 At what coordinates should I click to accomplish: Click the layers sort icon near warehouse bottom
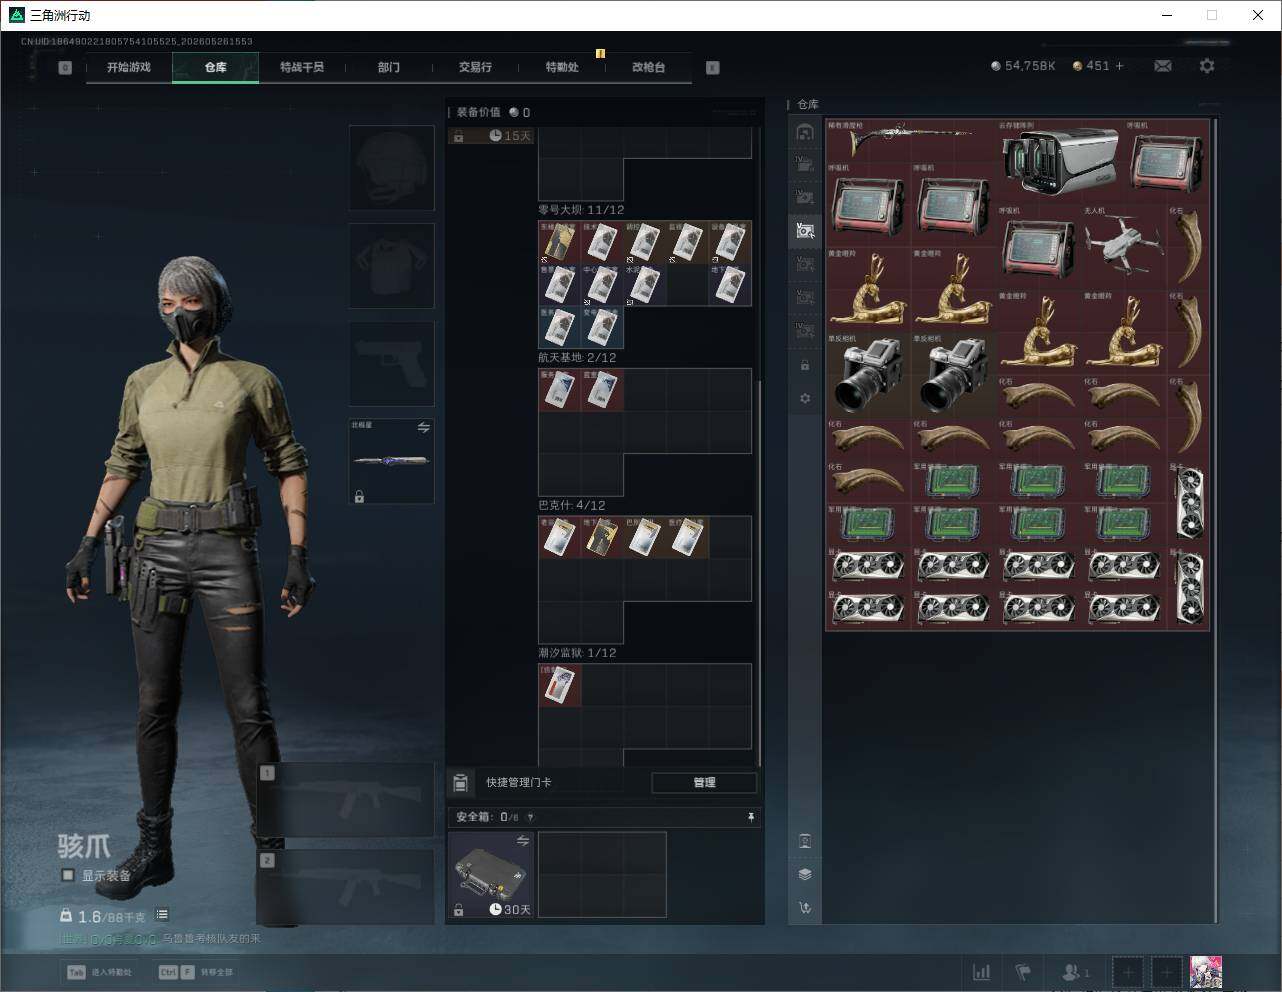(805, 874)
